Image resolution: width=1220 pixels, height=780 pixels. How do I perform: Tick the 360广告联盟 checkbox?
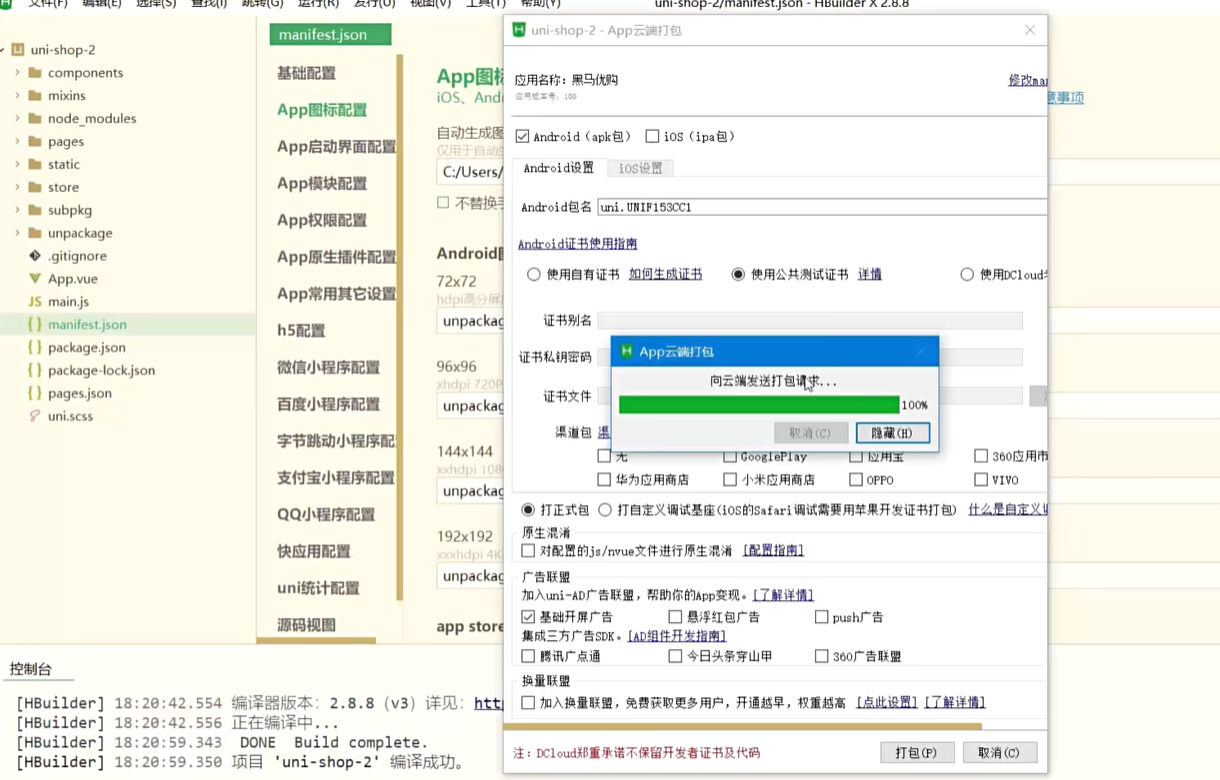coord(821,656)
